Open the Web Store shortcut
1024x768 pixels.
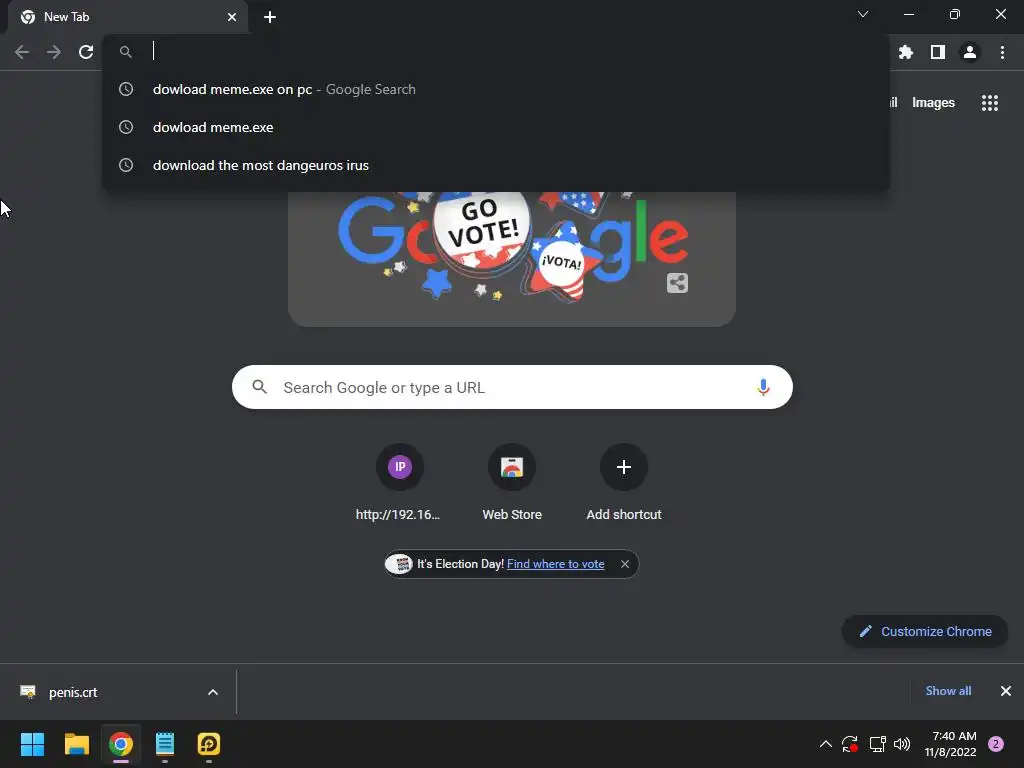[512, 483]
